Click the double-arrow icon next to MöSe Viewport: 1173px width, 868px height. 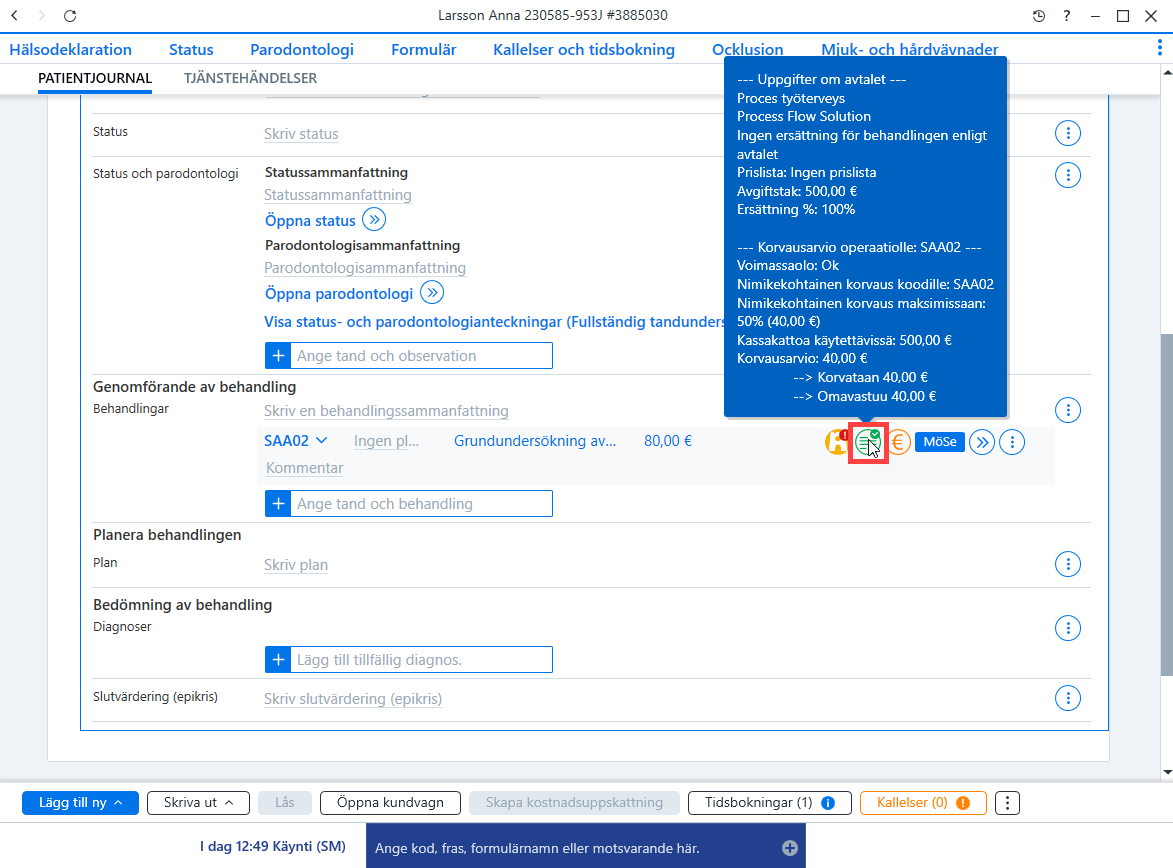981,442
